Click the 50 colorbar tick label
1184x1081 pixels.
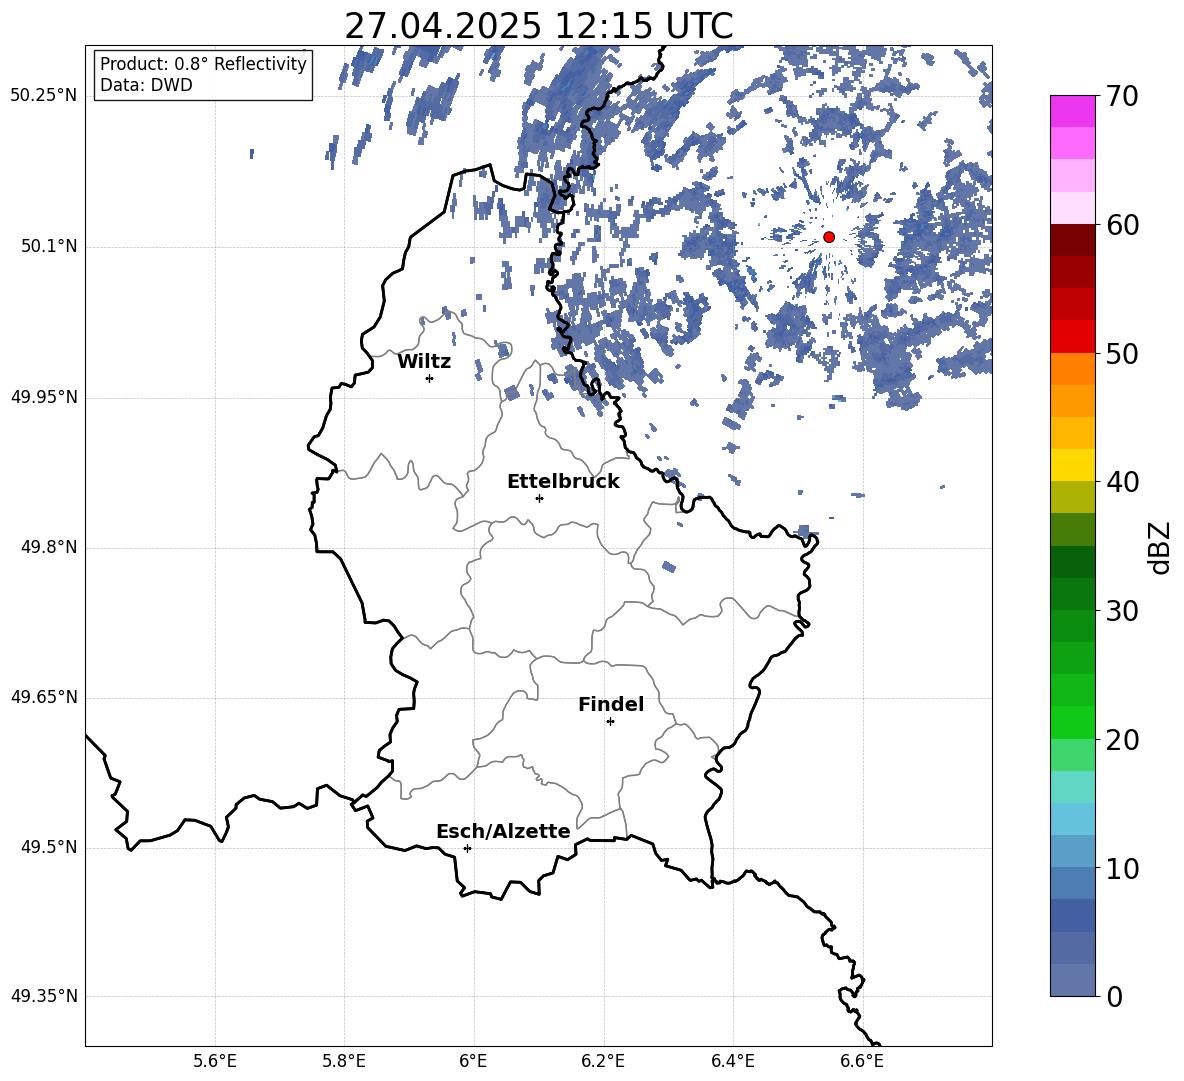click(x=1122, y=353)
